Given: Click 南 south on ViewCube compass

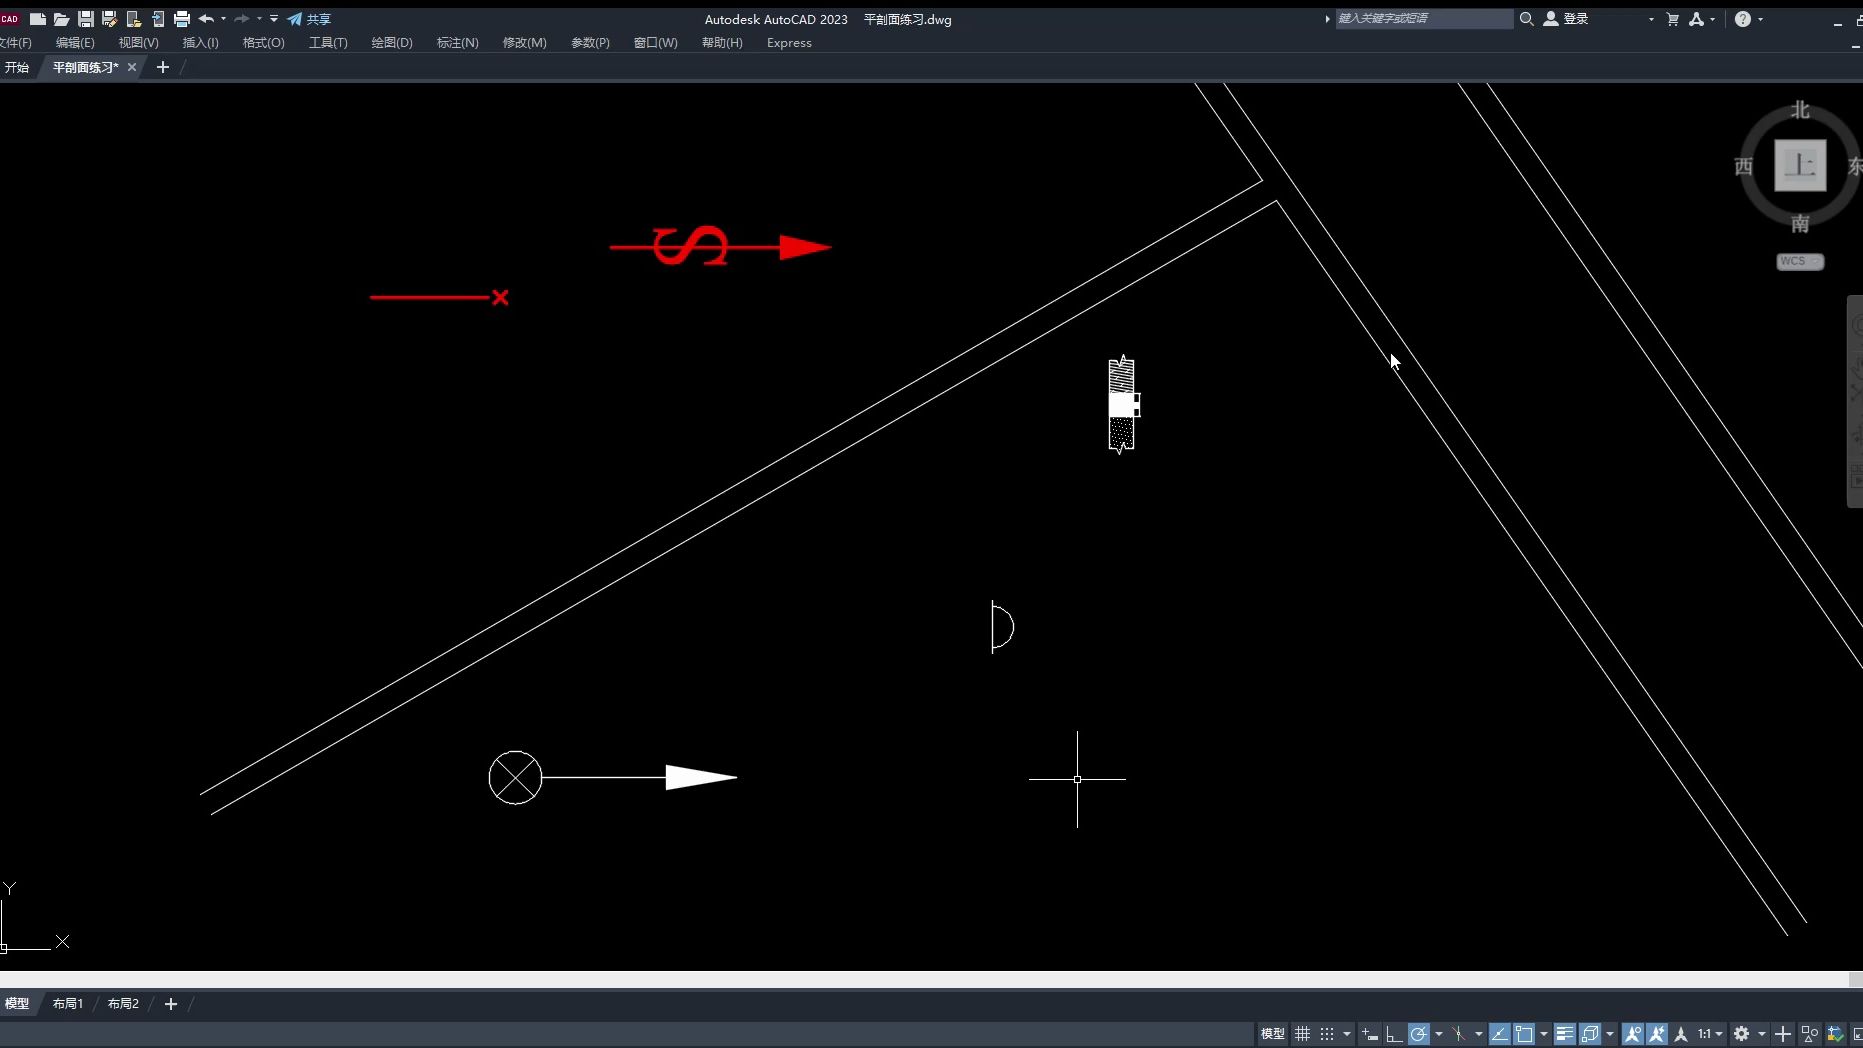Looking at the screenshot, I should tap(1800, 224).
